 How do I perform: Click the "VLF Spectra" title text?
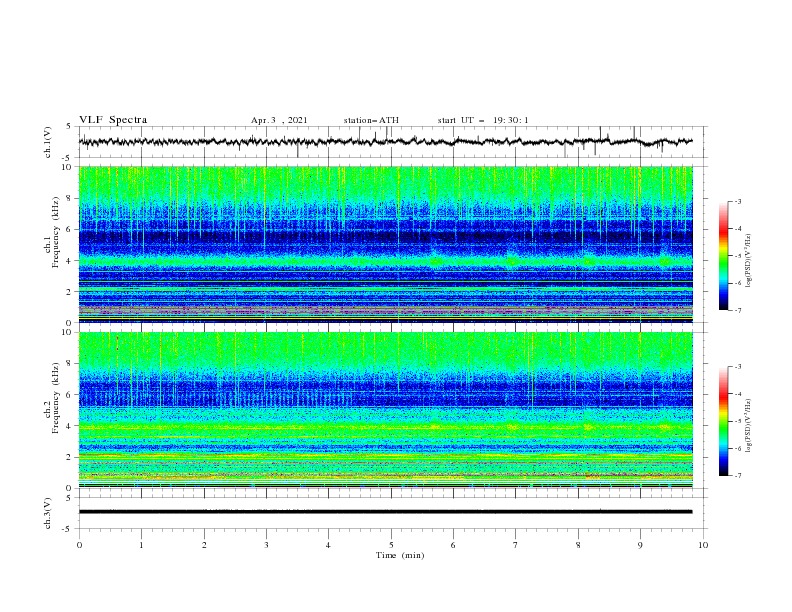tap(113, 120)
